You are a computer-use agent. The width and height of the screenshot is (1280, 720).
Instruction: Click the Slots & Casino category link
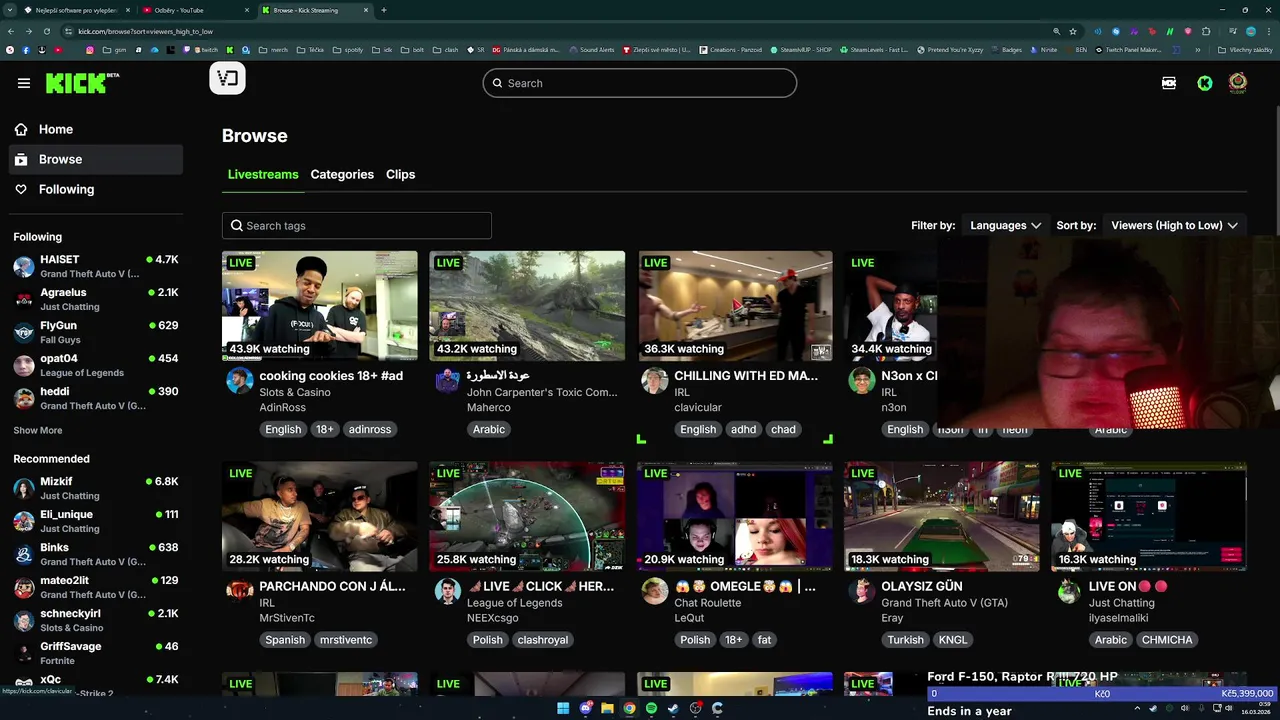coord(295,392)
